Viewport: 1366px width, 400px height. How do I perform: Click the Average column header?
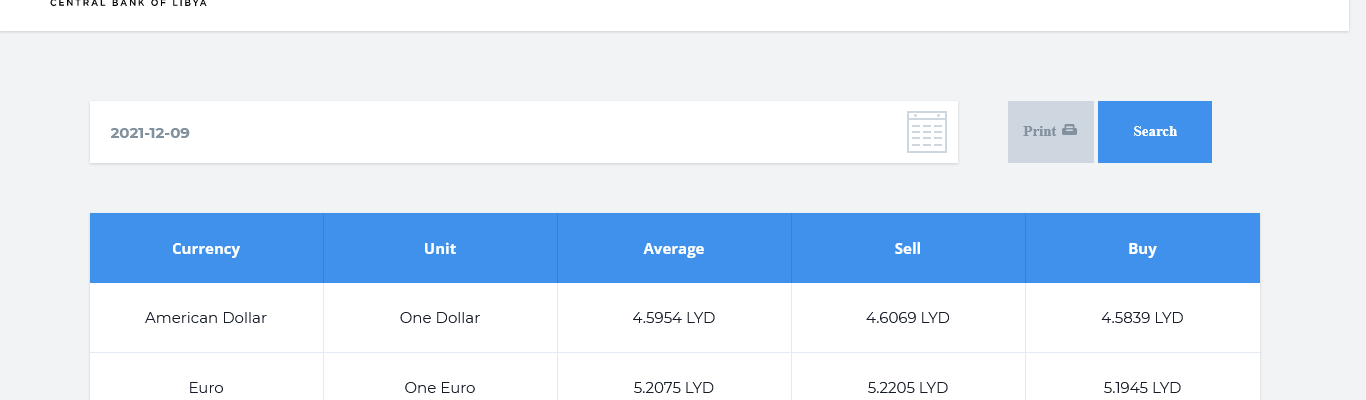[x=674, y=249]
